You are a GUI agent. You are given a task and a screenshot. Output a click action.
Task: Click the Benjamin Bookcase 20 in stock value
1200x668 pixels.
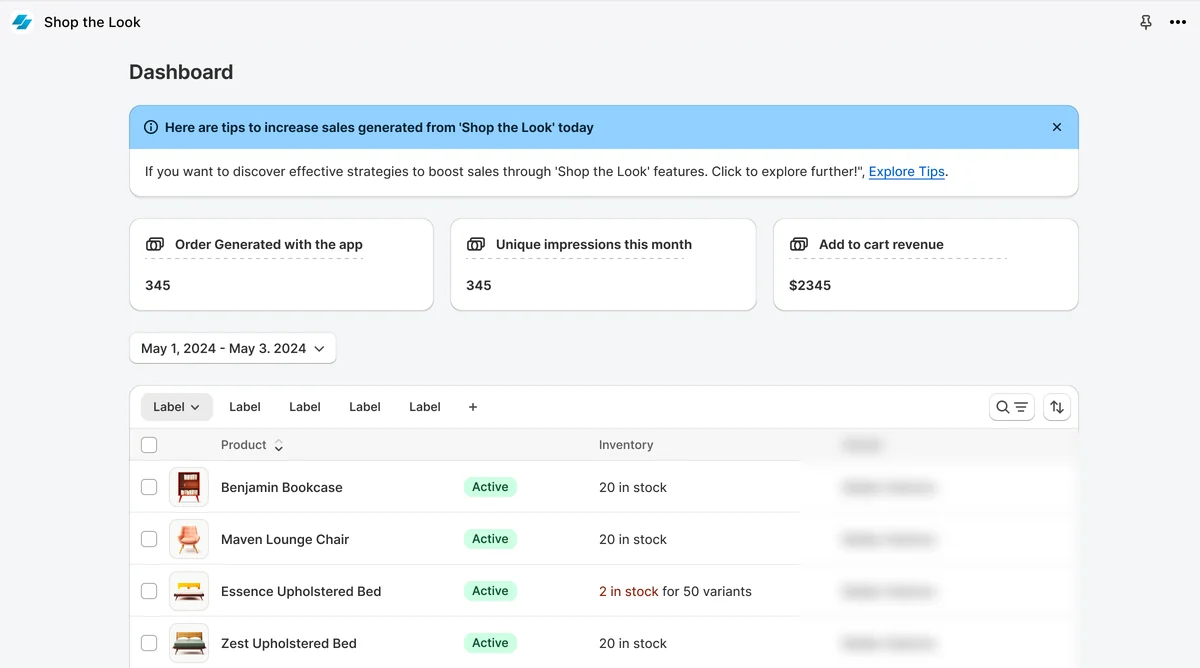click(633, 487)
